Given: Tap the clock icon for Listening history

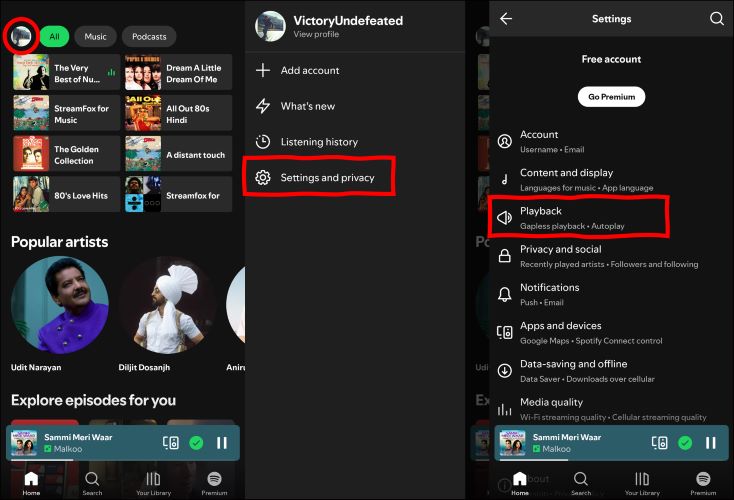Looking at the screenshot, I should pyautogui.click(x=263, y=142).
